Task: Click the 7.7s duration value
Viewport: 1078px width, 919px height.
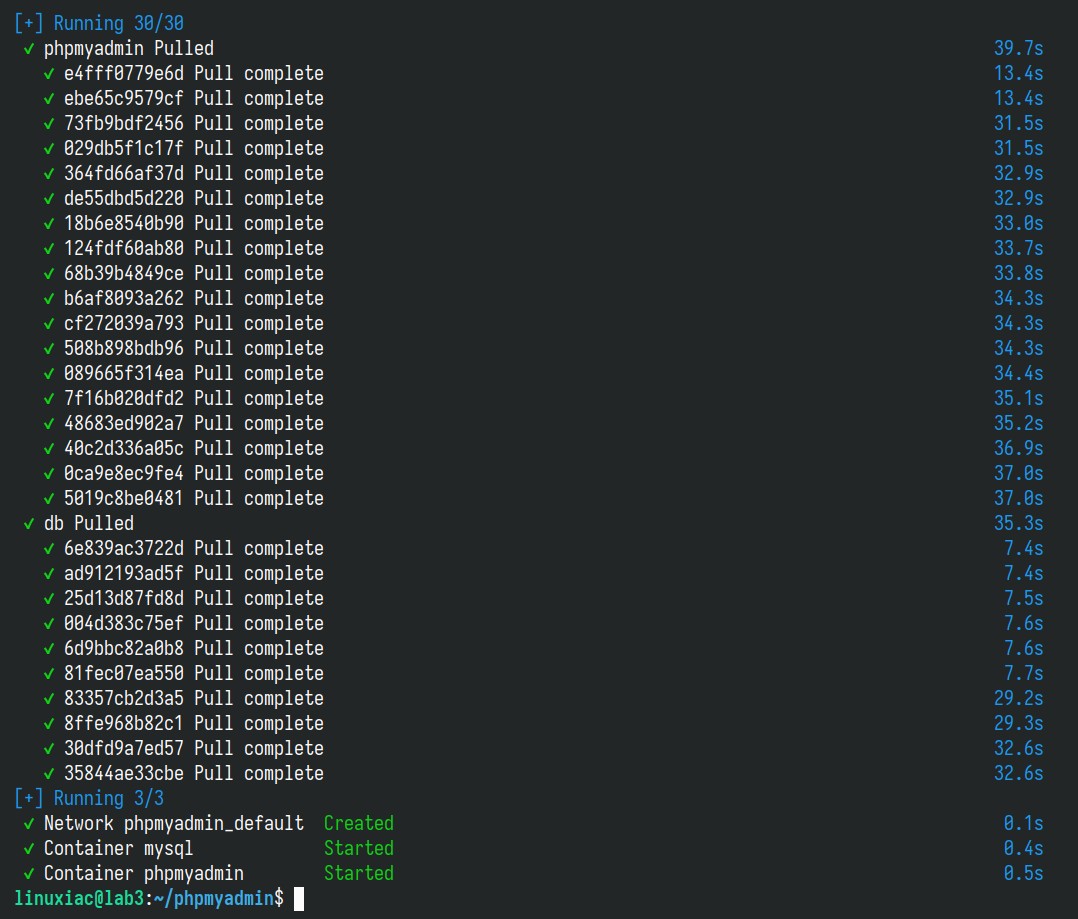Action: pyautogui.click(x=1023, y=673)
